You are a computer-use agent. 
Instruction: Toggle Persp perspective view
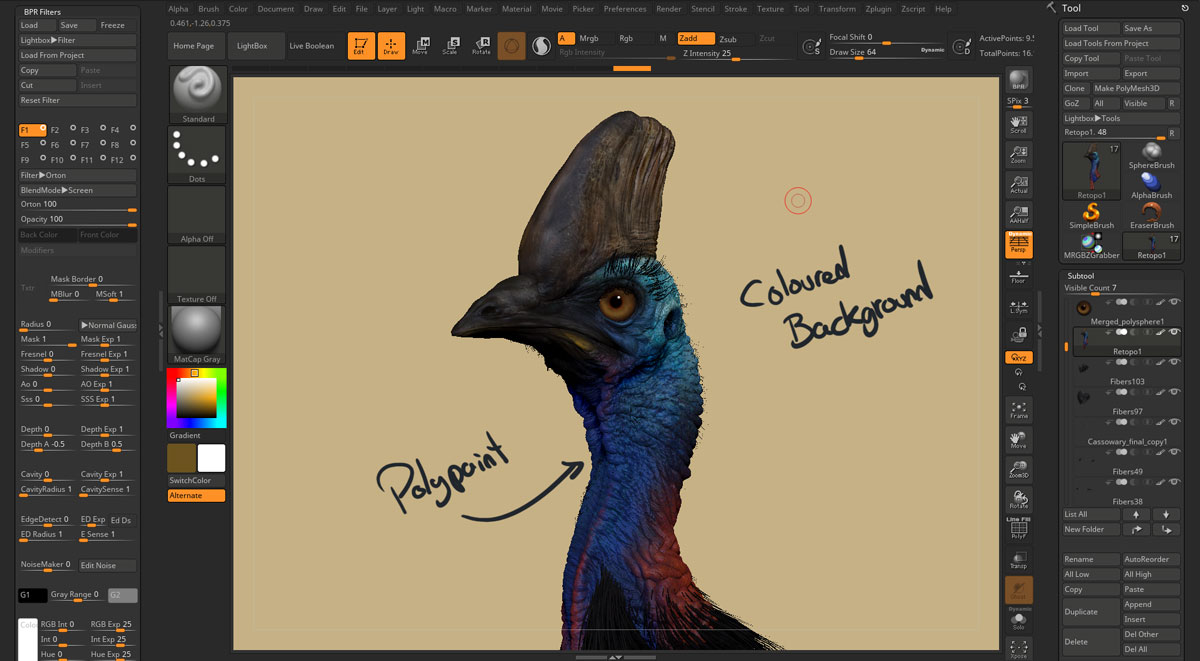tap(1018, 244)
